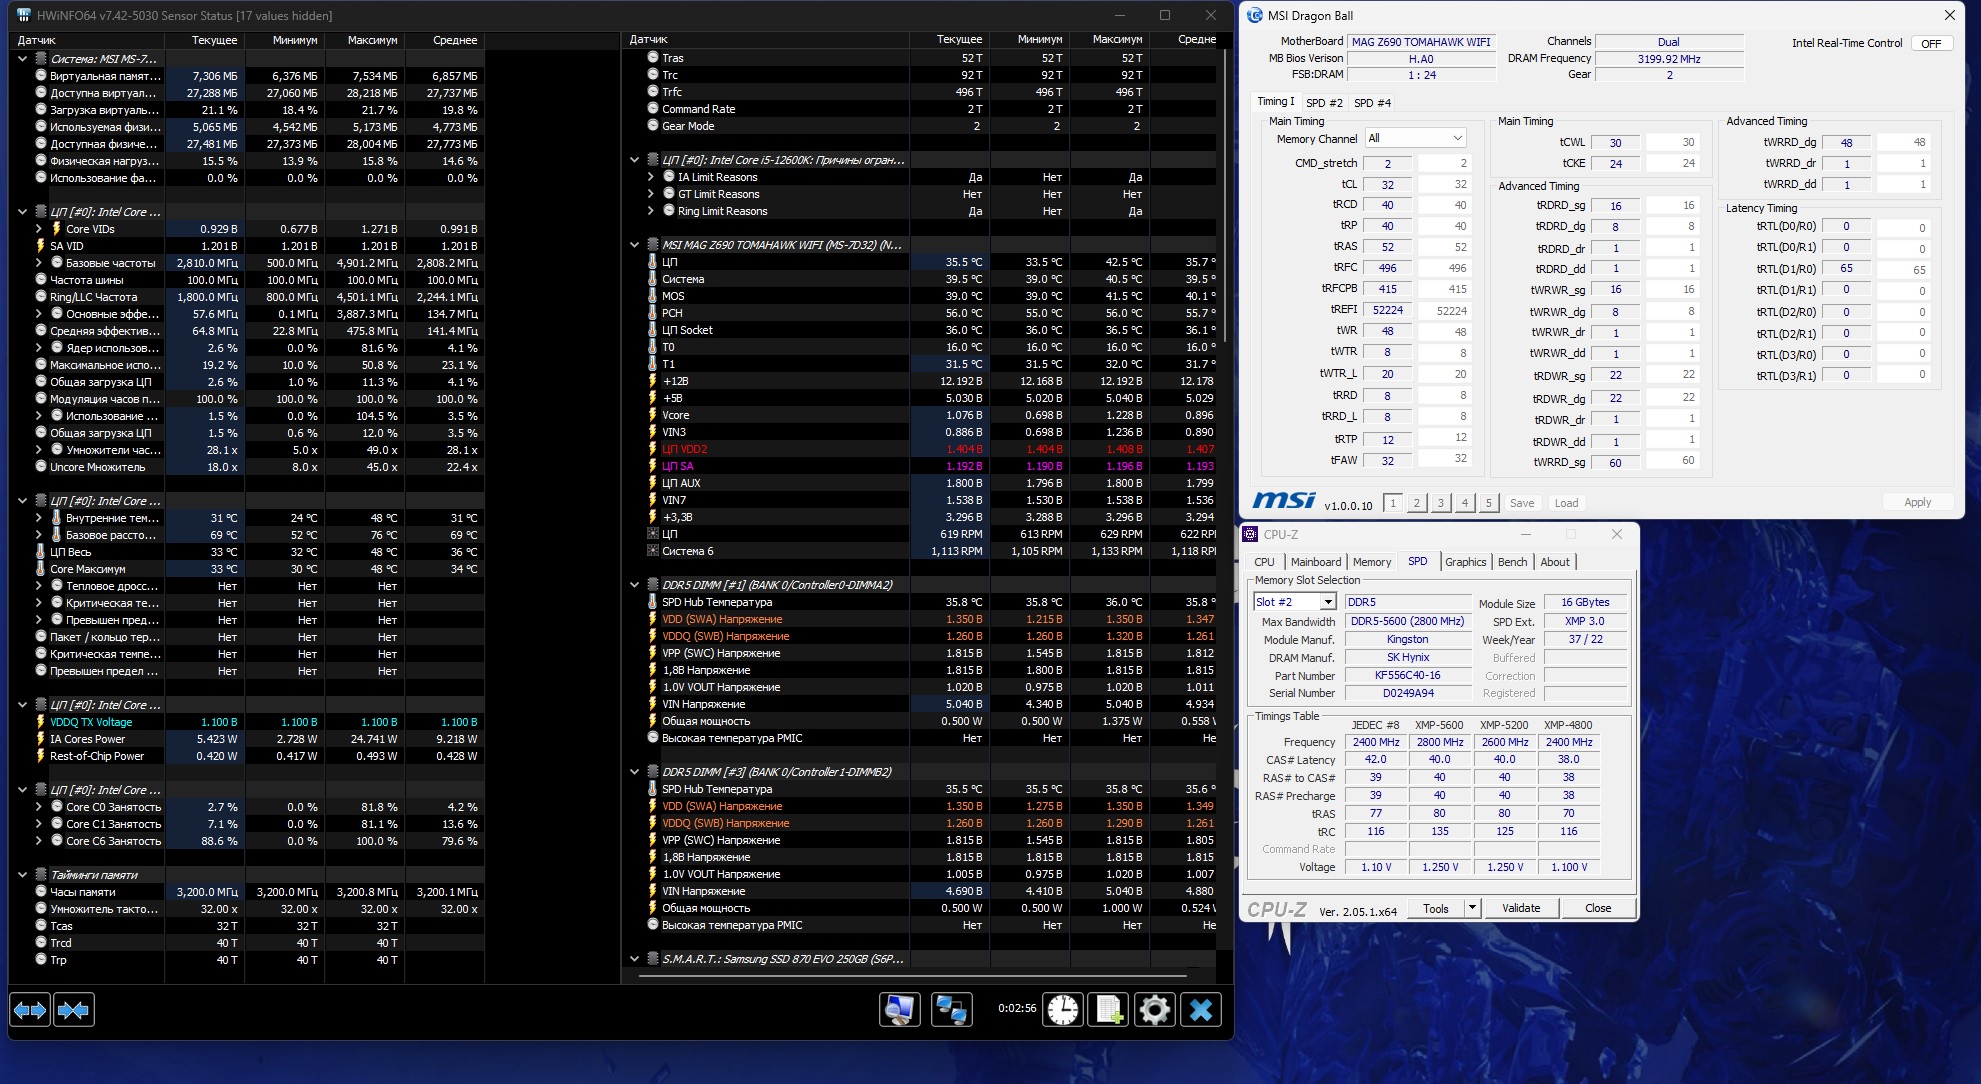Collapse the DDR5 DIMM [#1] sensor group
Screen dimensions: 1981x1084
[x=634, y=585]
